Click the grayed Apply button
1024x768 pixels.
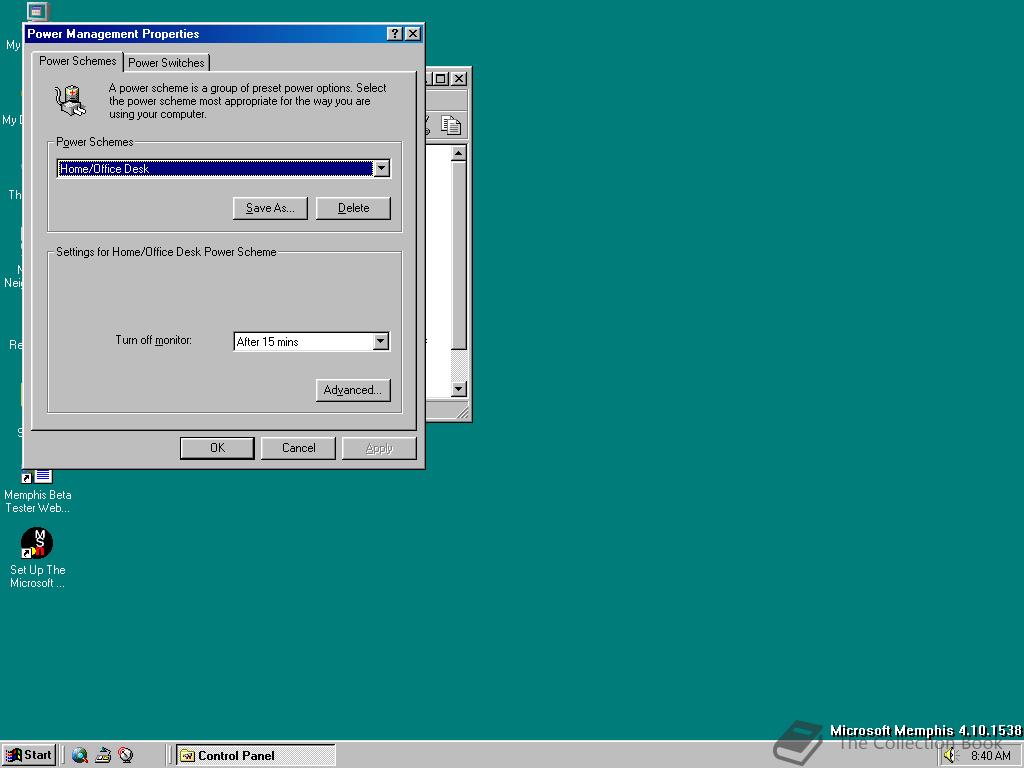pyautogui.click(x=379, y=448)
